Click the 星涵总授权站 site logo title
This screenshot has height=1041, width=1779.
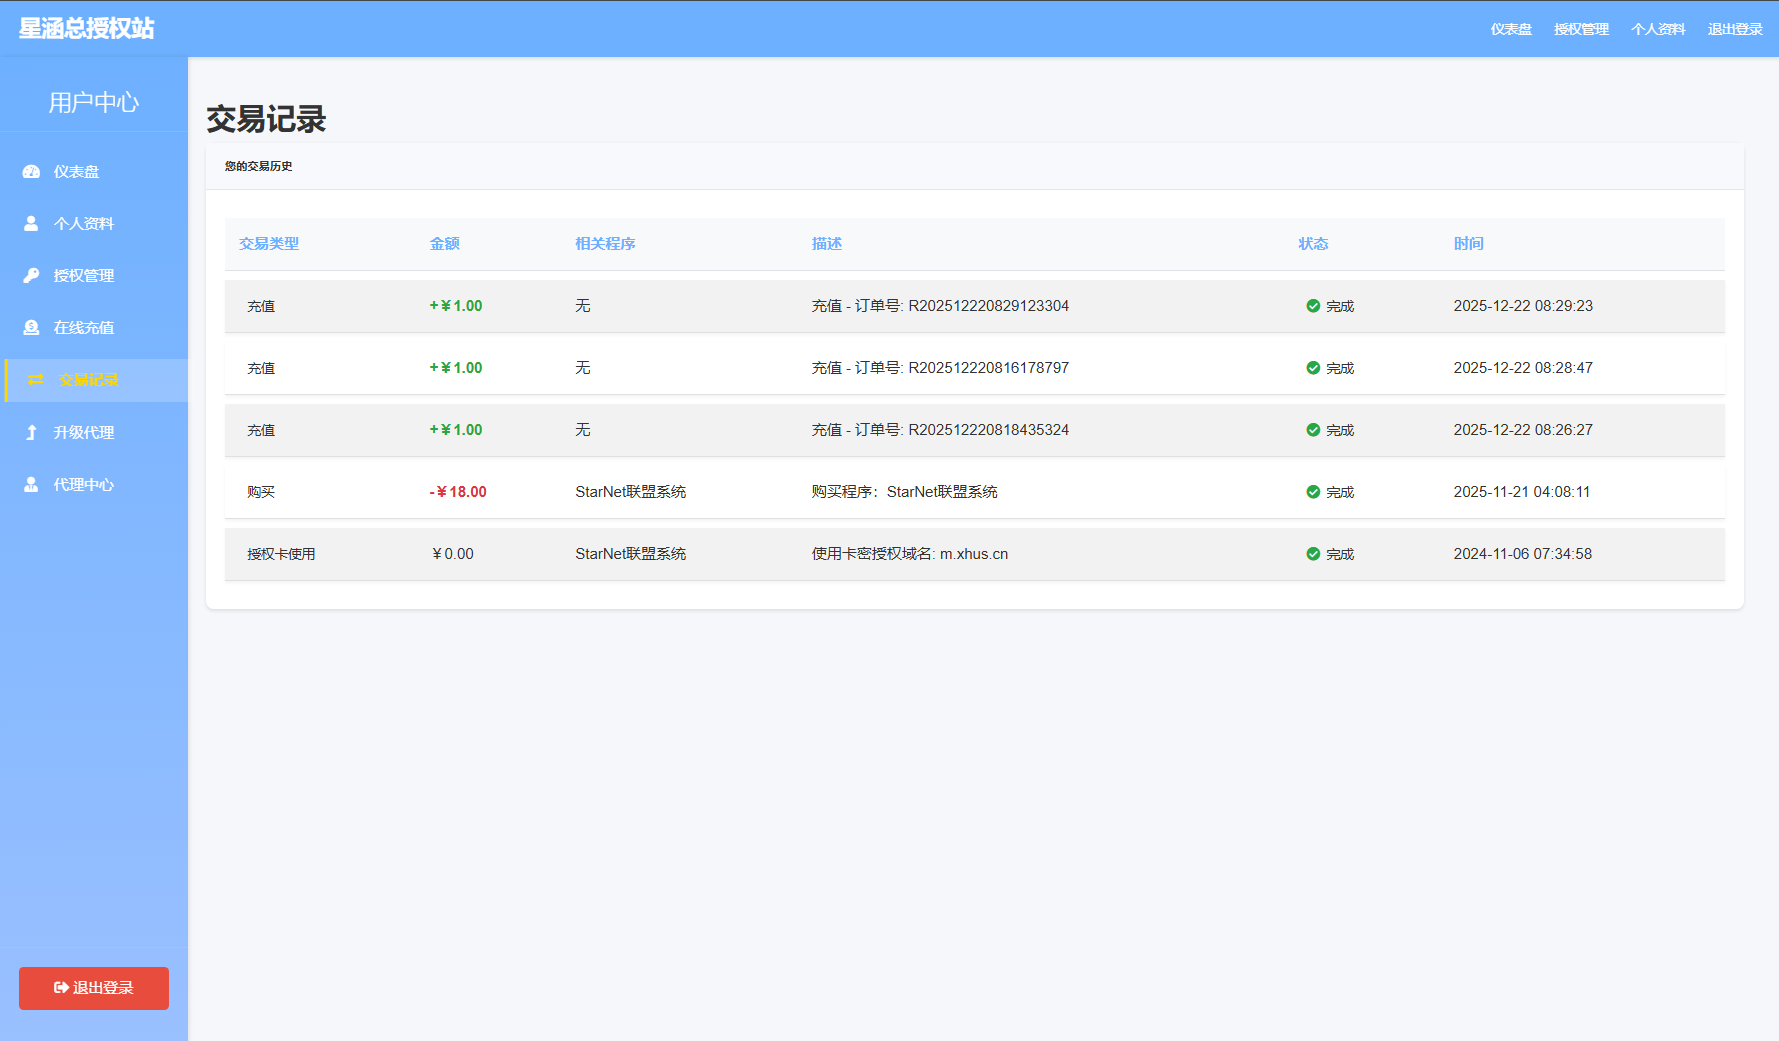pyautogui.click(x=87, y=29)
